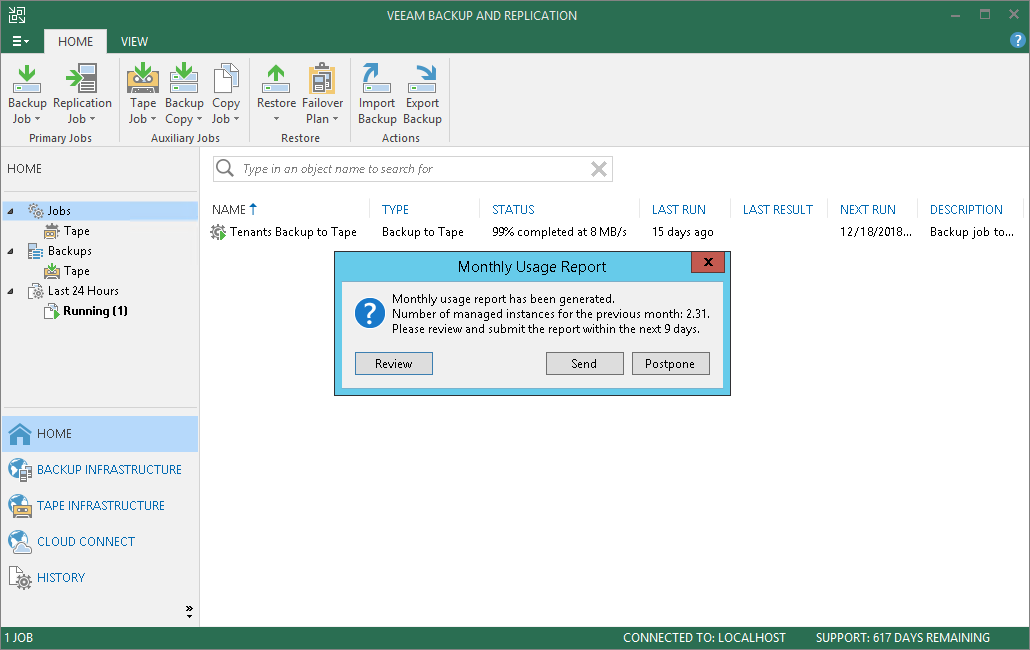Sort by the DESCRIPTION column header
The image size is (1030, 650).
966,209
